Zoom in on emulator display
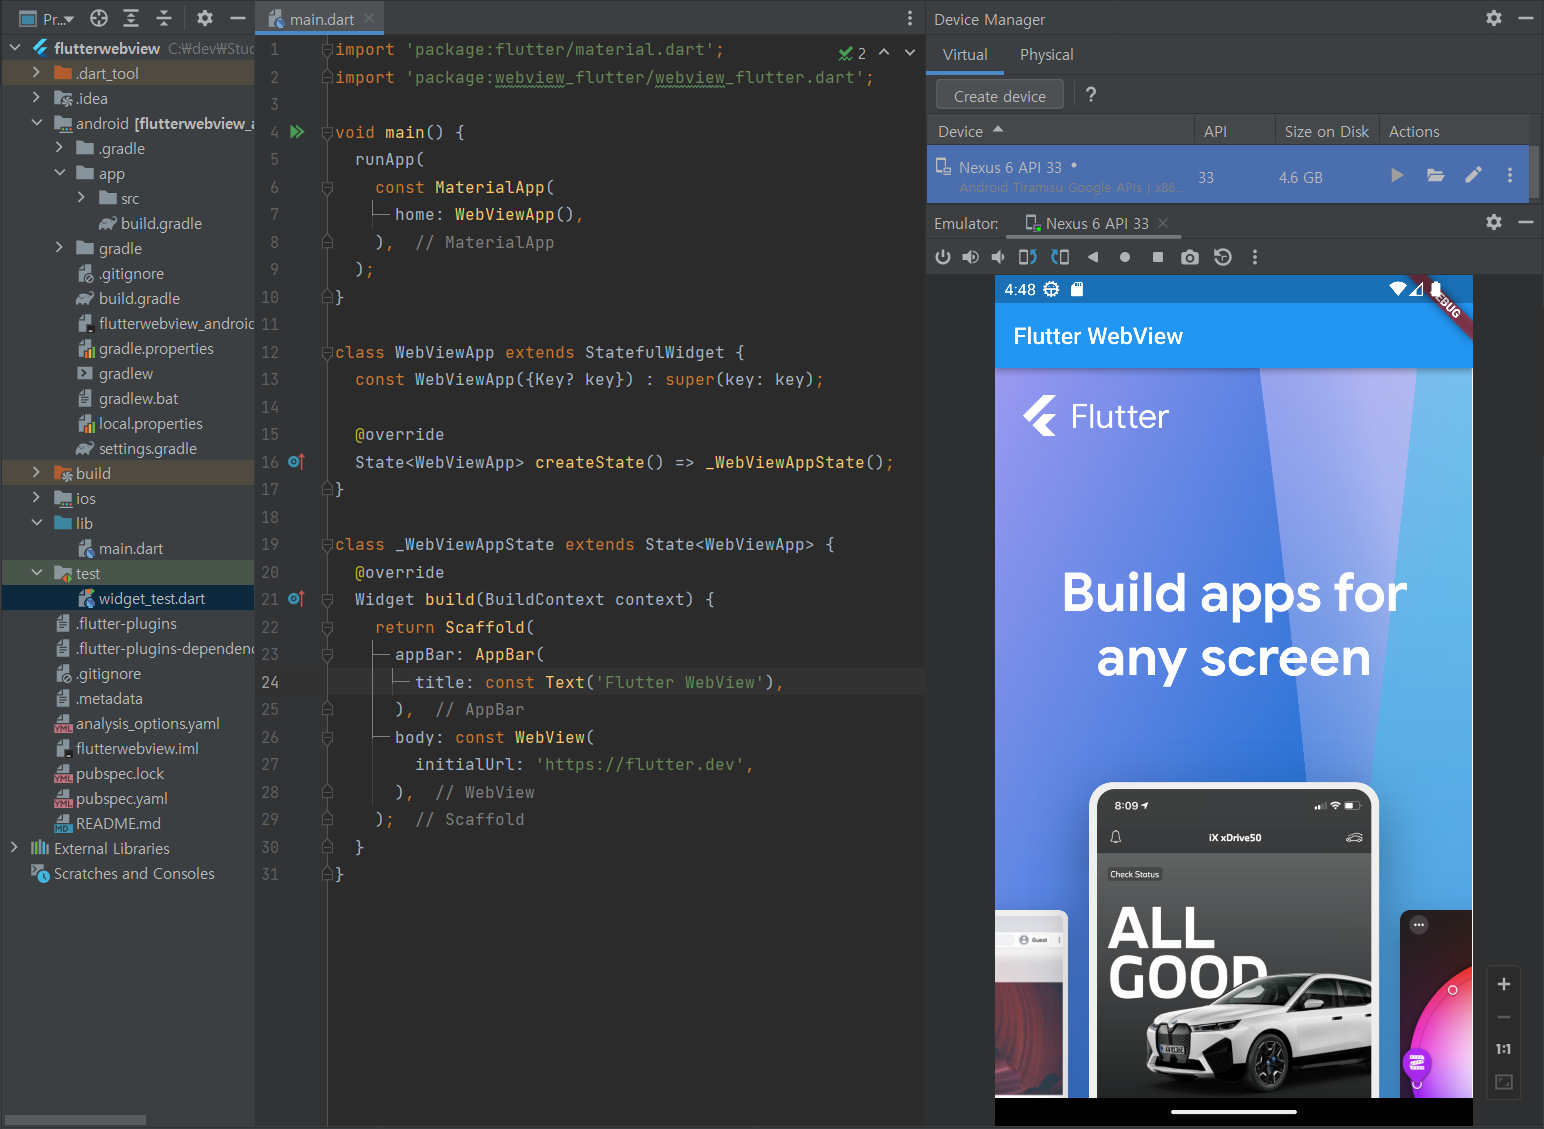This screenshot has height=1129, width=1544. point(1503,984)
